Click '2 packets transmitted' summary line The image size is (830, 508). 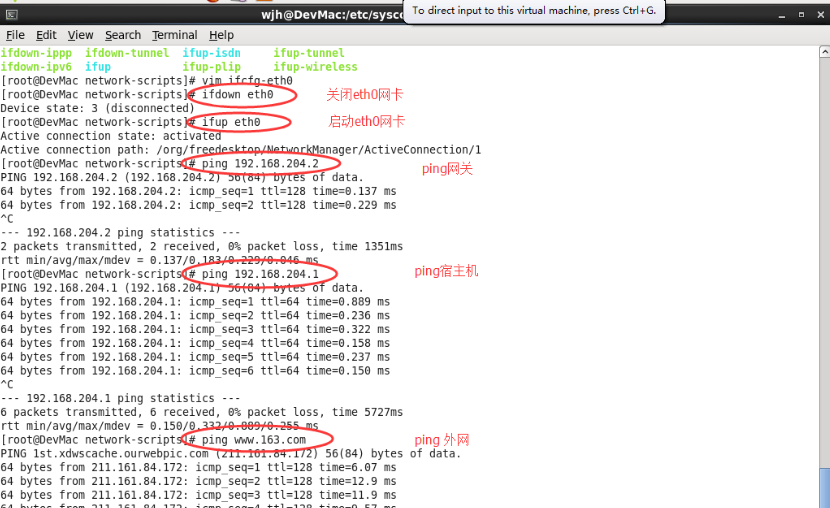(x=201, y=247)
